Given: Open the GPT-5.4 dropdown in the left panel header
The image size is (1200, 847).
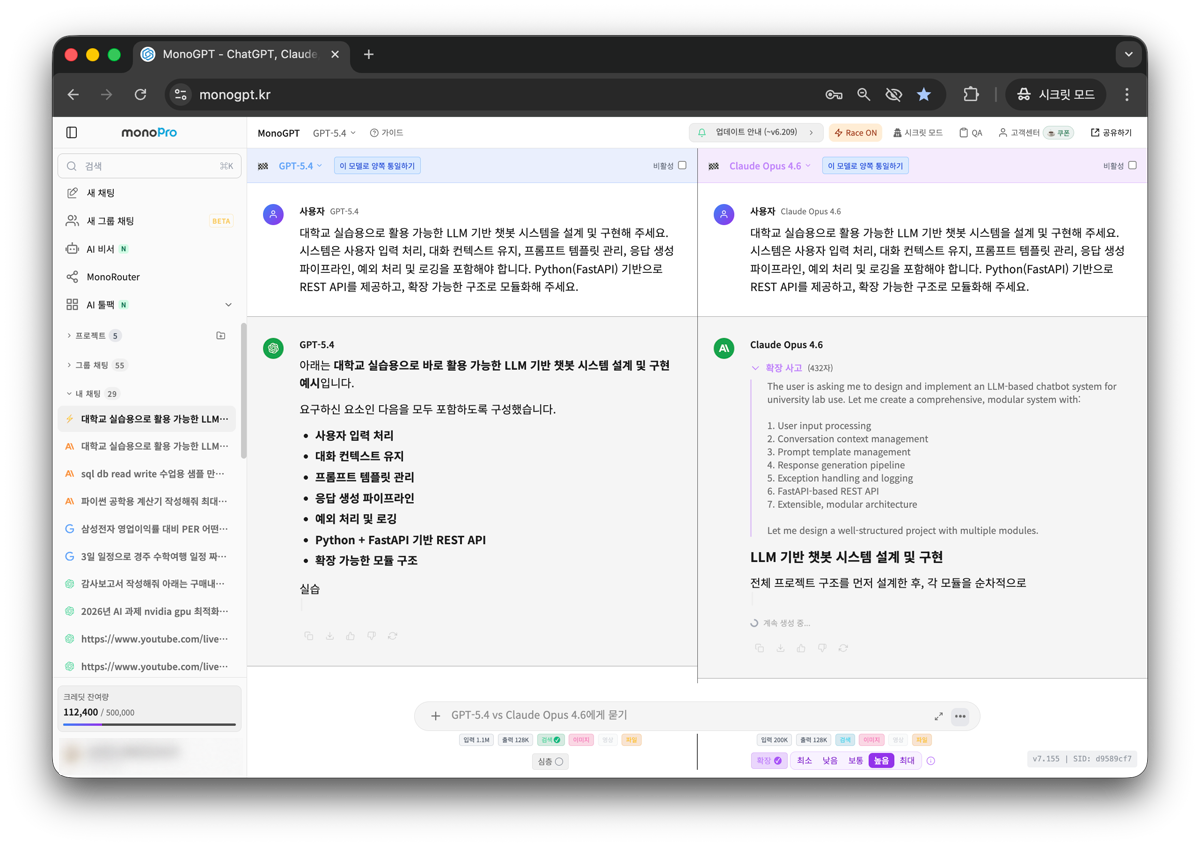Looking at the screenshot, I should click(x=300, y=166).
